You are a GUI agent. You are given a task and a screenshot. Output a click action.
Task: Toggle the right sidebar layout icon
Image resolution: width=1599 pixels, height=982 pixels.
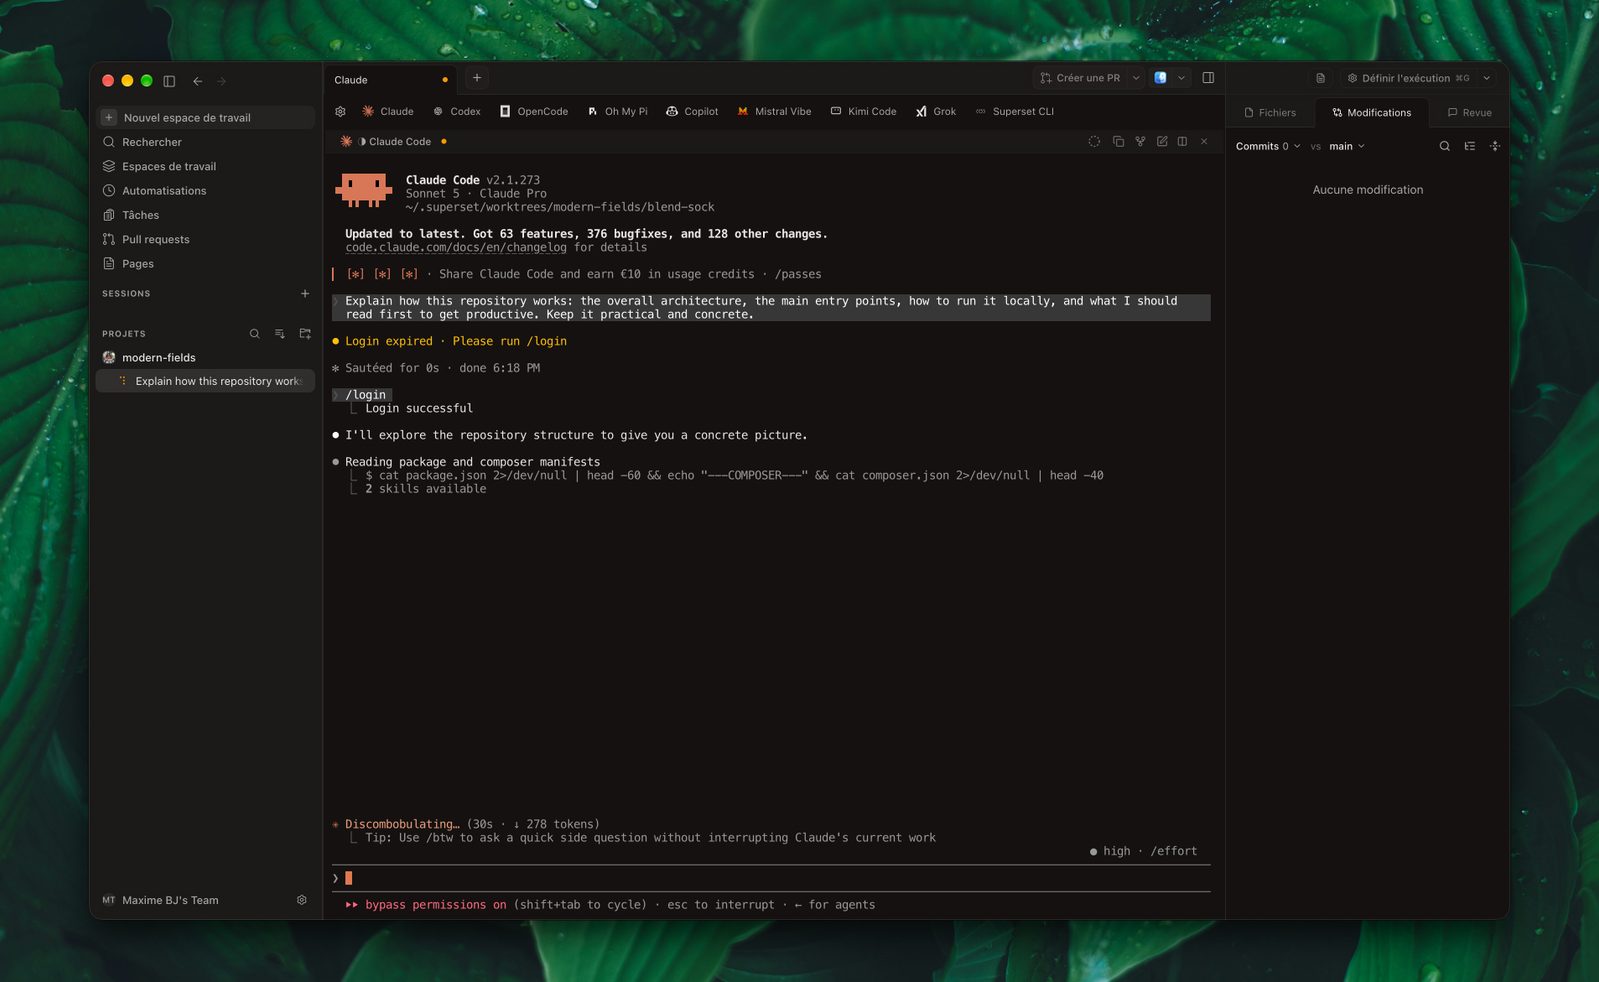click(1208, 78)
